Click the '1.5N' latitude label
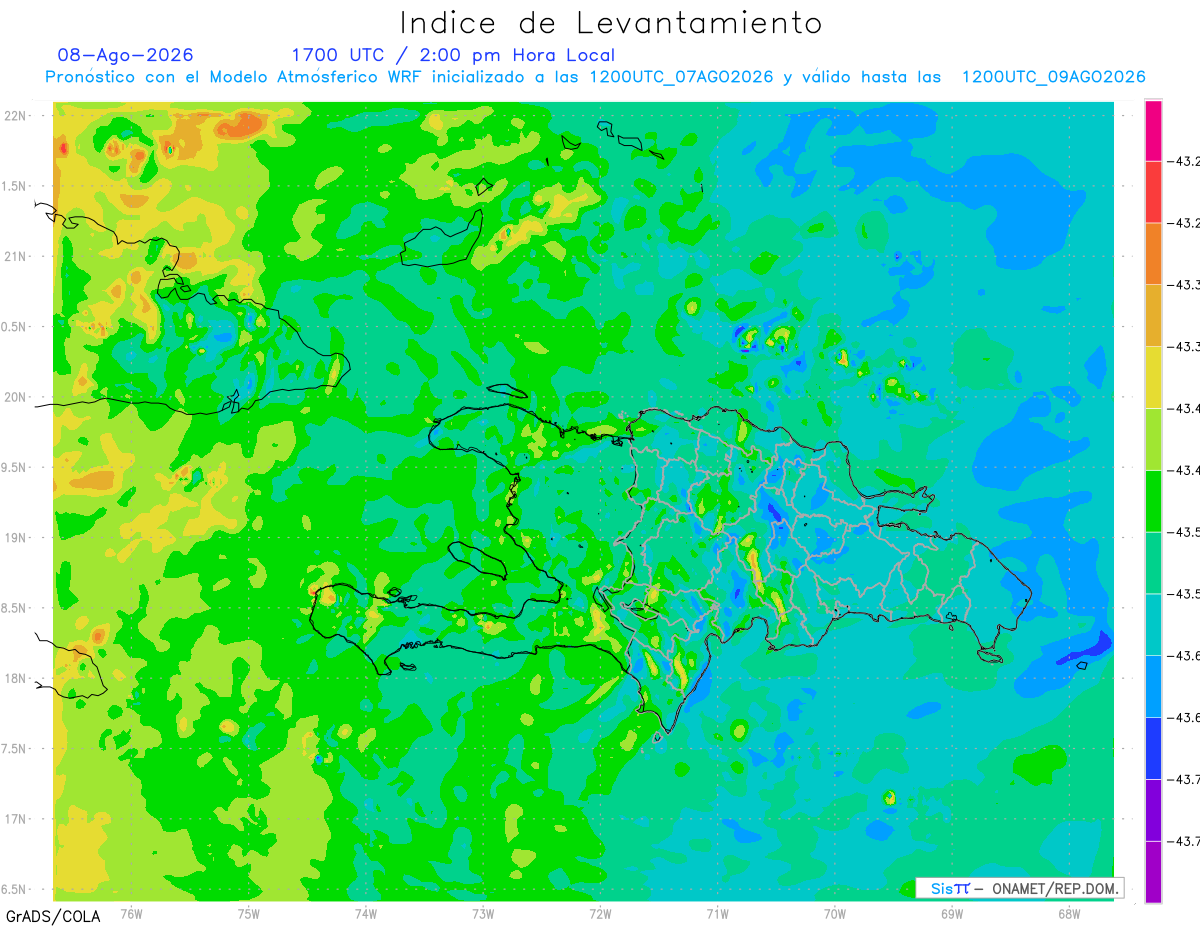Image resolution: width=1200 pixels, height=927 pixels. coord(13,186)
